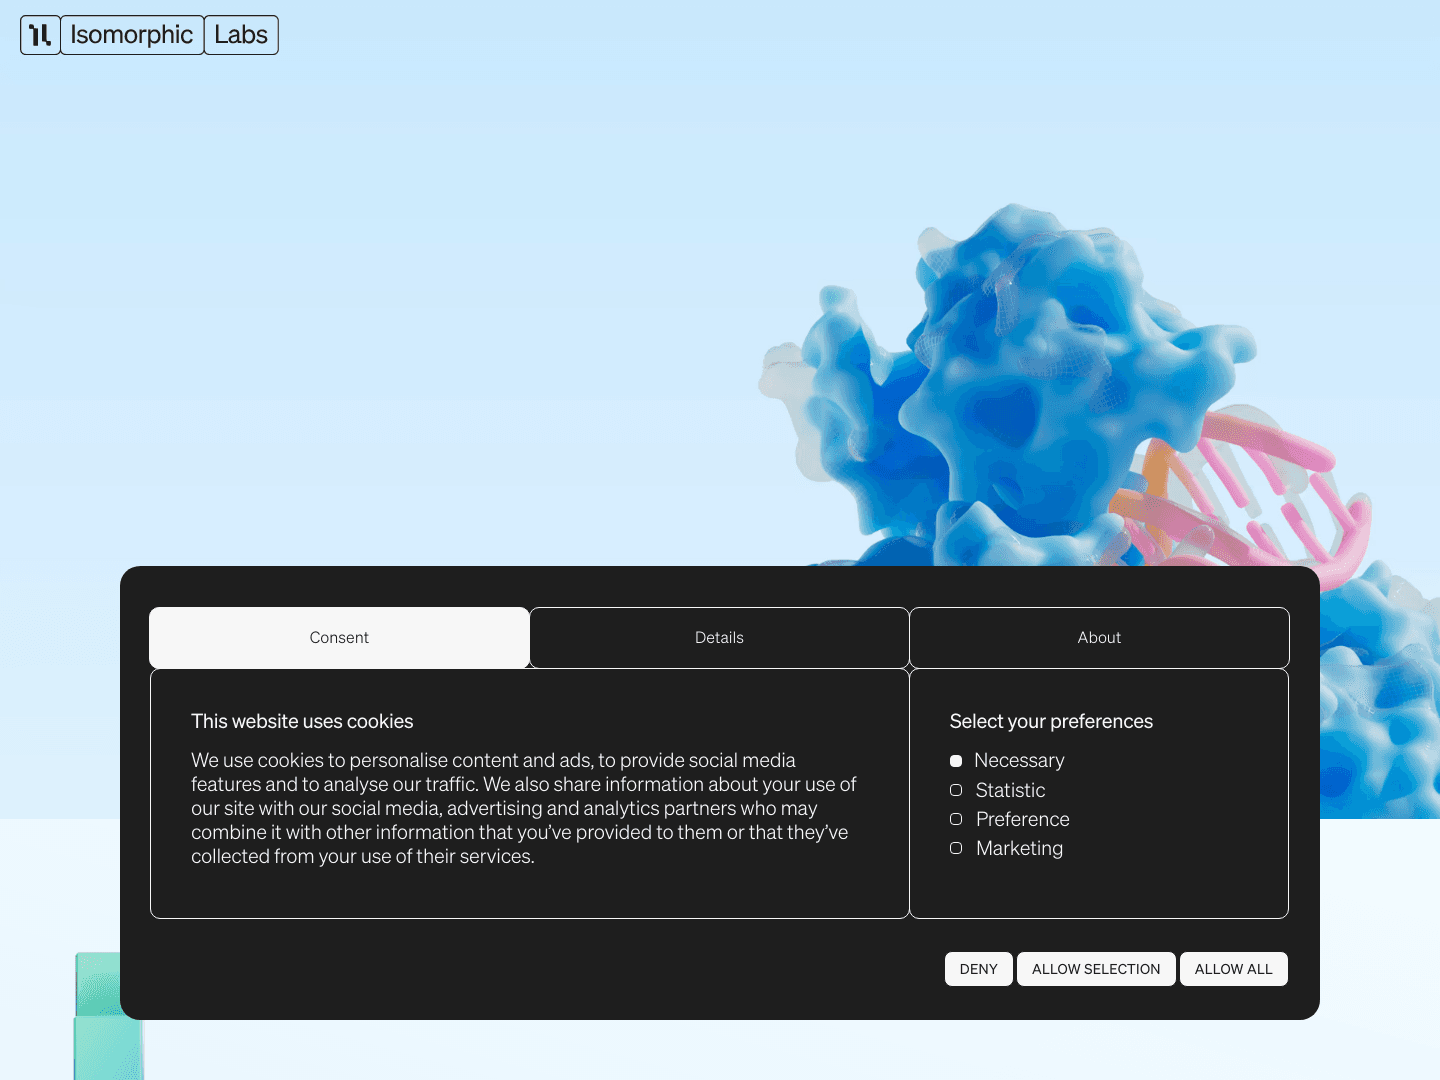Click the Necessary cookies checkbox
Screen dimensions: 1440x1080
[x=956, y=760]
